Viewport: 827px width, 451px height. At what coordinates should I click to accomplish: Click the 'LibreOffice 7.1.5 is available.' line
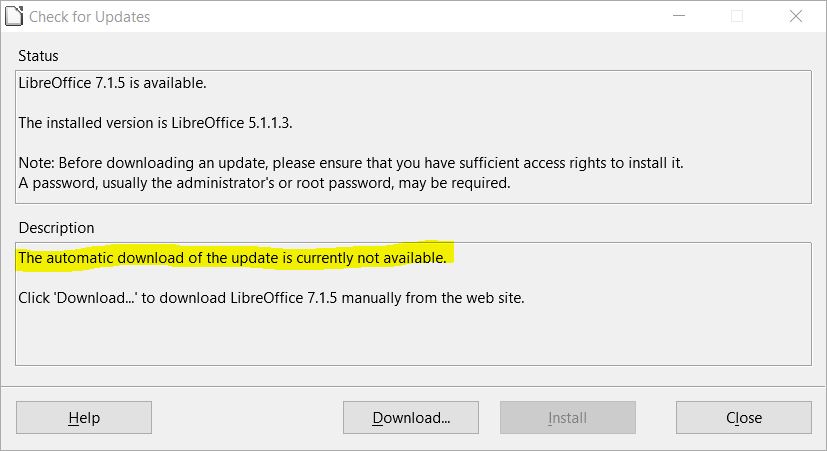[x=113, y=83]
